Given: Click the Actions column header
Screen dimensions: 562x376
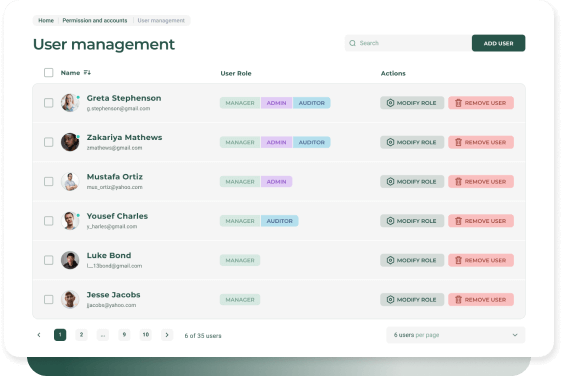Looking at the screenshot, I should tap(393, 73).
